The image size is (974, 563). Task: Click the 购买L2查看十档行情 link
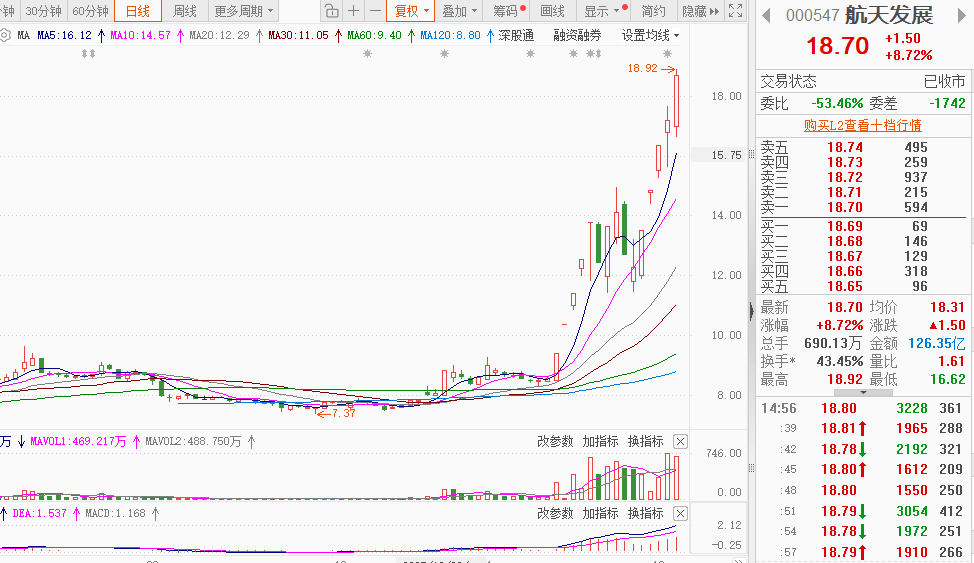click(862, 126)
